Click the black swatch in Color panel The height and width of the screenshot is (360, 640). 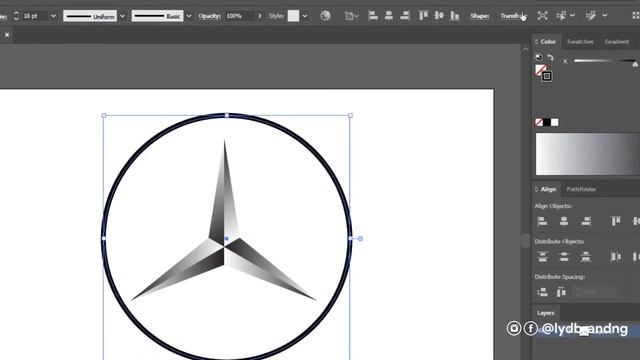547,122
